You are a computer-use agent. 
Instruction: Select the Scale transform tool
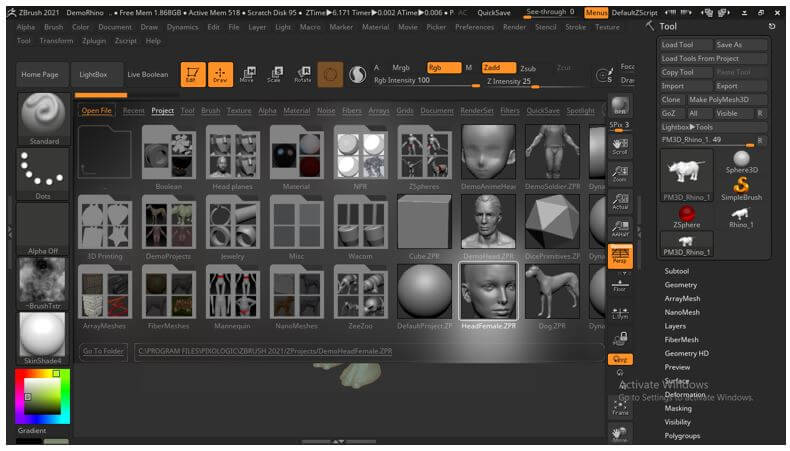point(275,75)
